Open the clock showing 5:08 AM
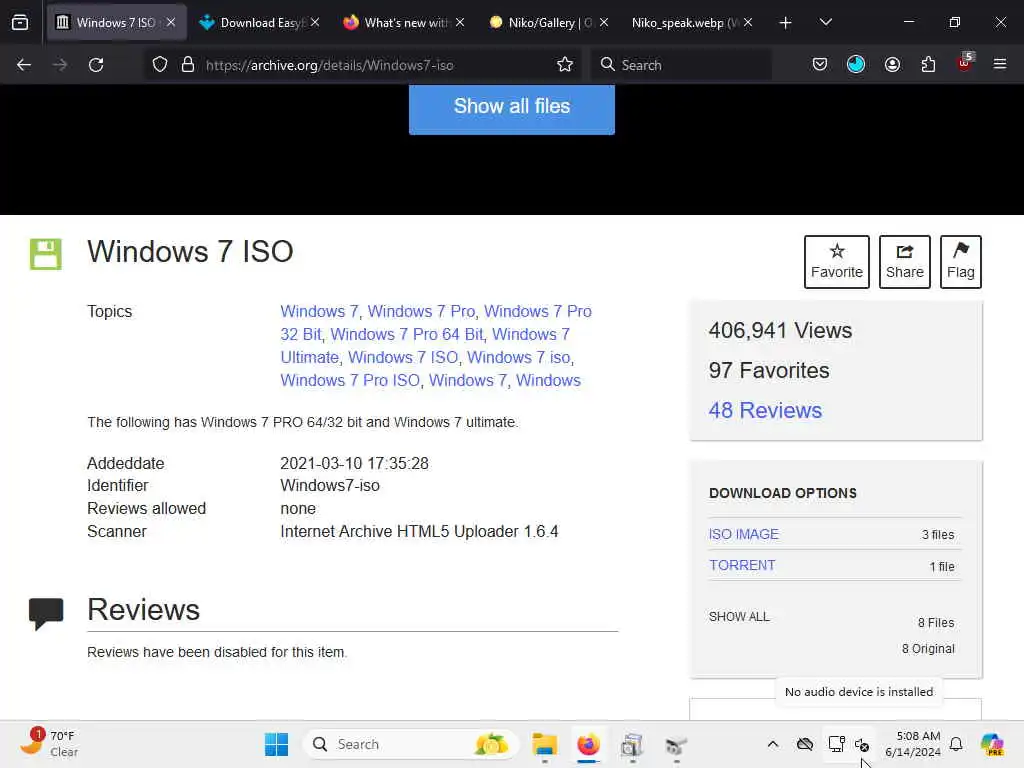This screenshot has height=768, width=1024. [x=913, y=744]
